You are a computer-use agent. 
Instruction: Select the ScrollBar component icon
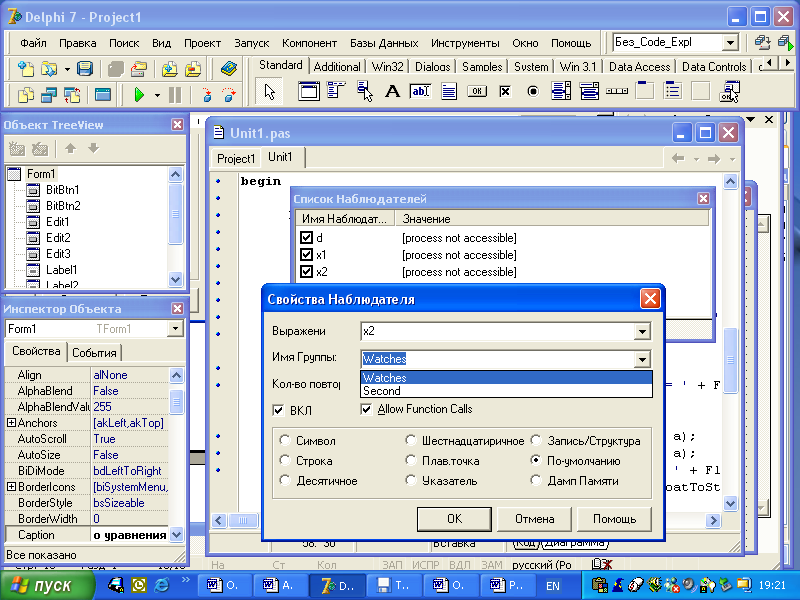coord(617,92)
